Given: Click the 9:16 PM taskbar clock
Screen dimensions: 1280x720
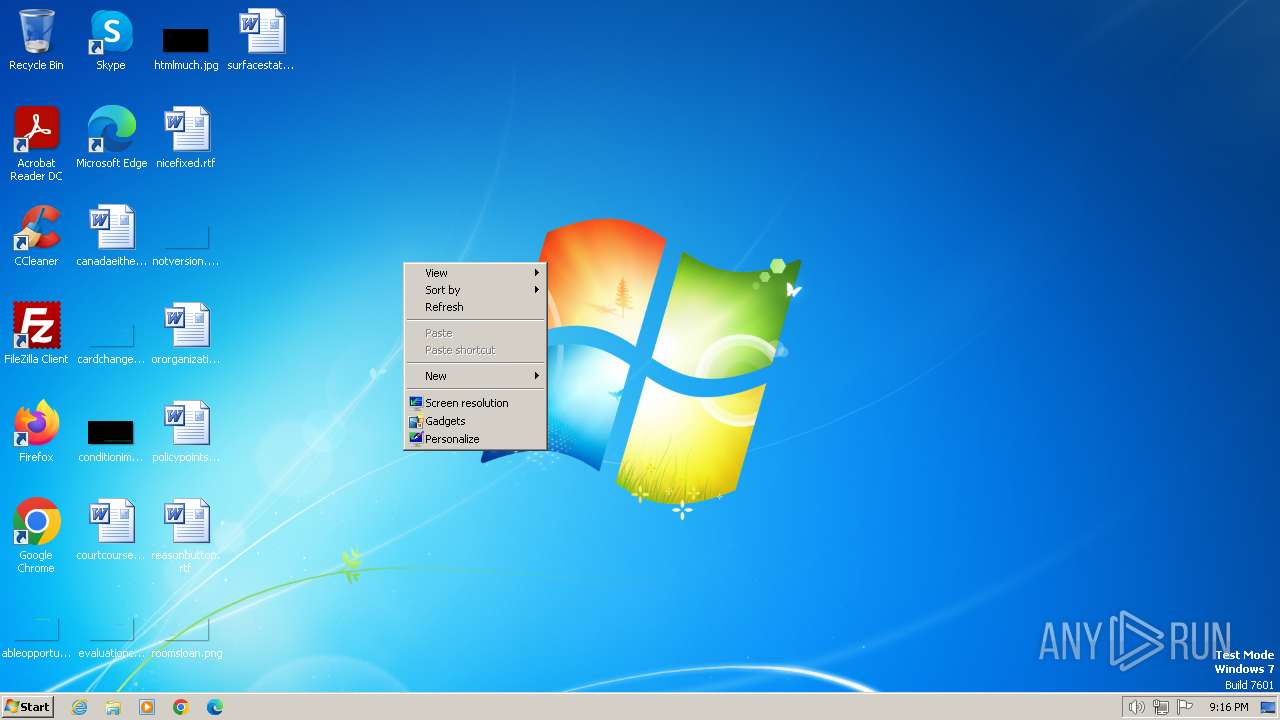Looking at the screenshot, I should click(1228, 707).
